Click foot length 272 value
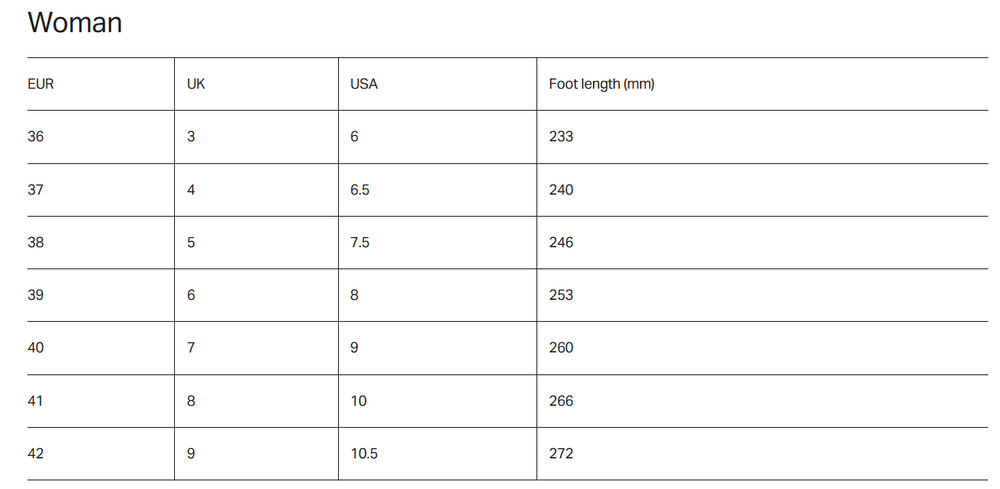1000x489 pixels. click(x=561, y=453)
